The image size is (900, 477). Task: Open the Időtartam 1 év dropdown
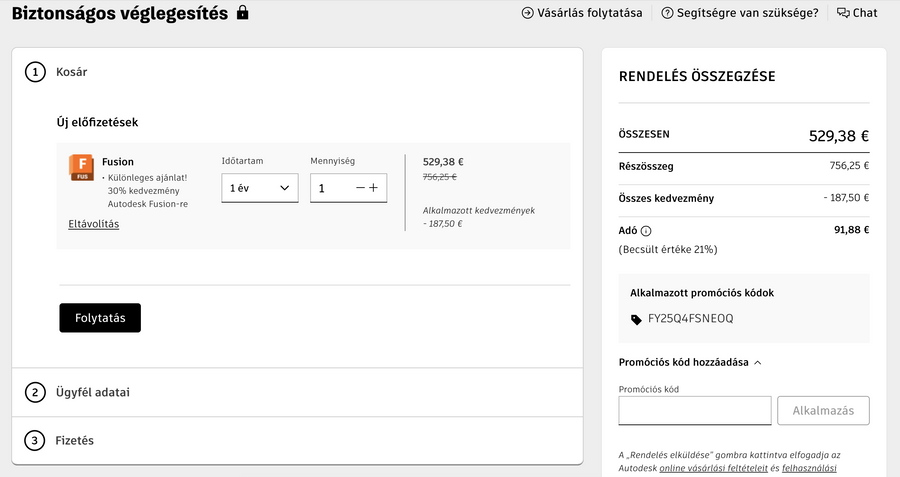259,187
